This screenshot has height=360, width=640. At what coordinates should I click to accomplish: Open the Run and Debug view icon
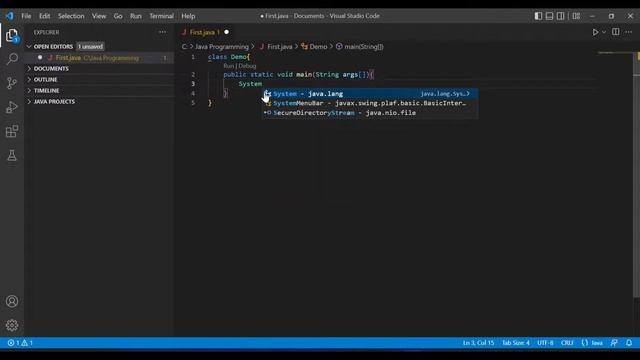click(x=12, y=107)
